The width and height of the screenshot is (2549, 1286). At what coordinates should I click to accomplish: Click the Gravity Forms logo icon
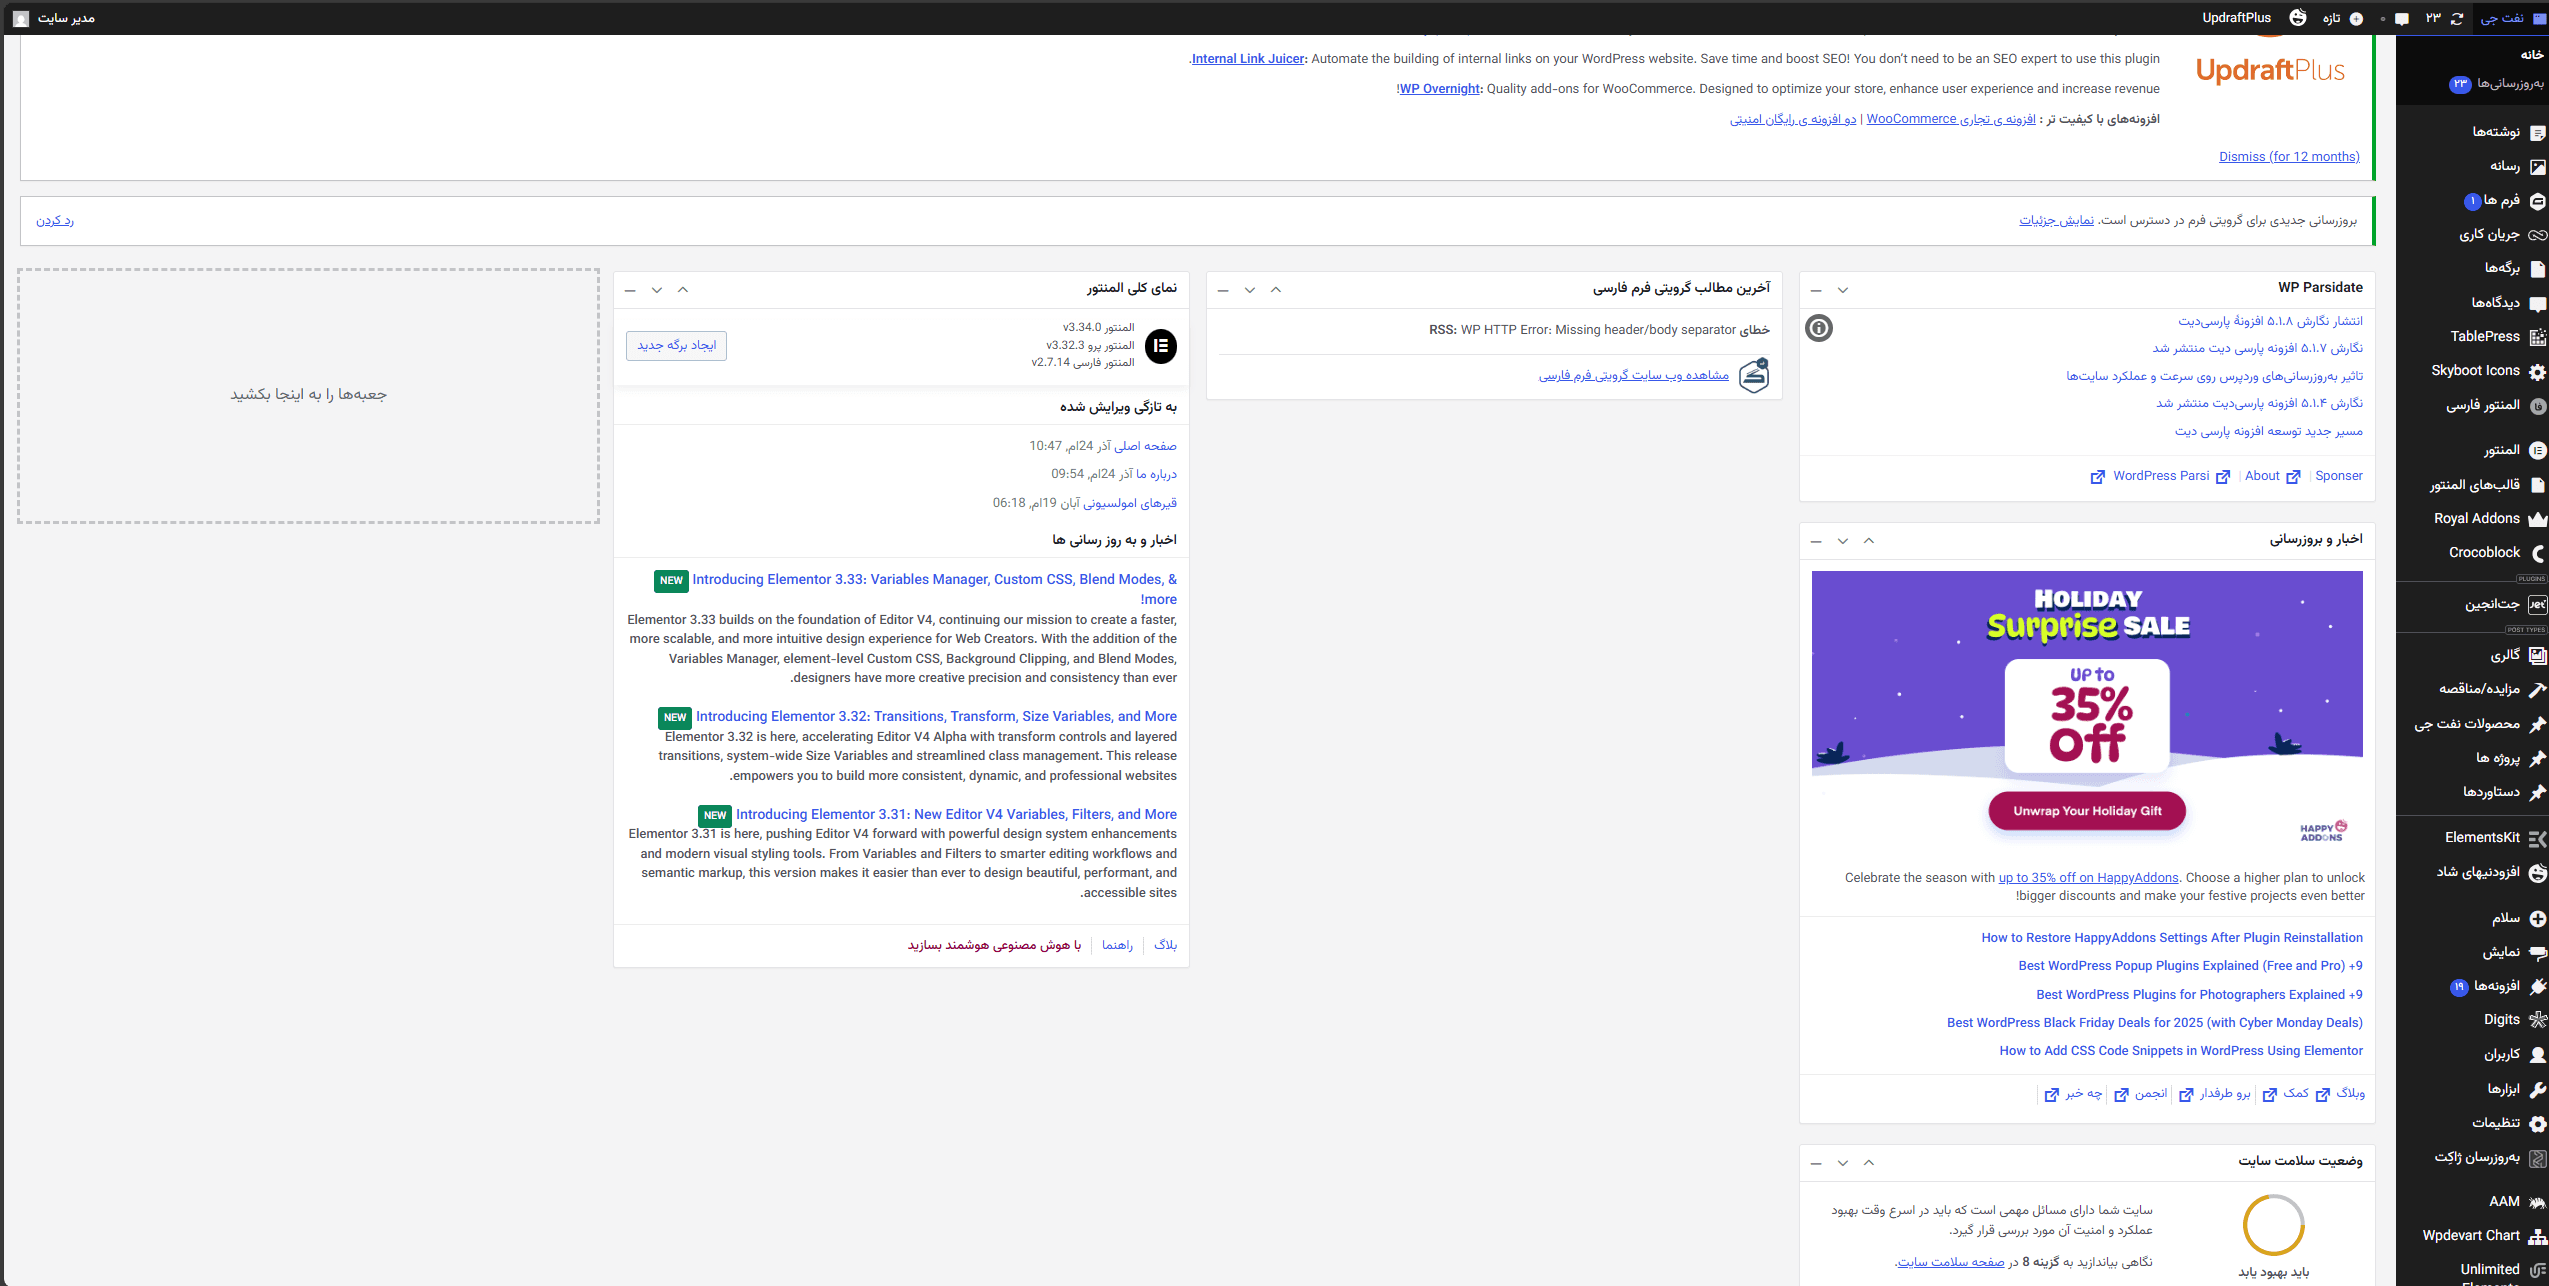pyautogui.click(x=1754, y=376)
